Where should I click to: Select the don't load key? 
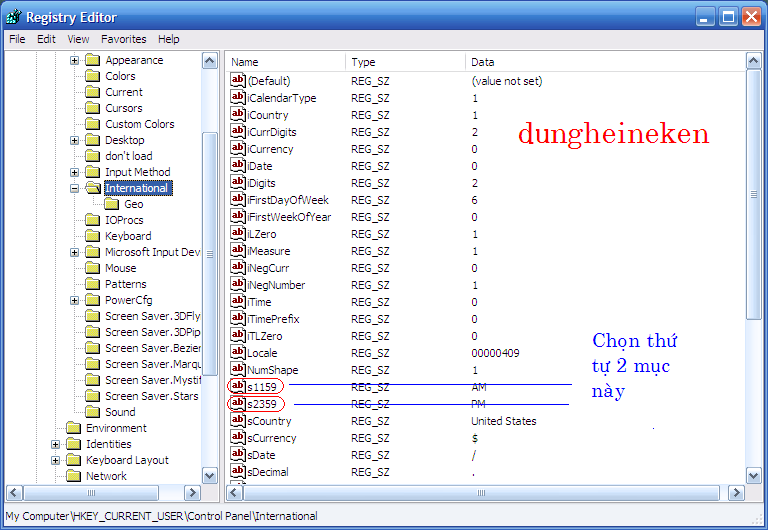click(x=129, y=156)
